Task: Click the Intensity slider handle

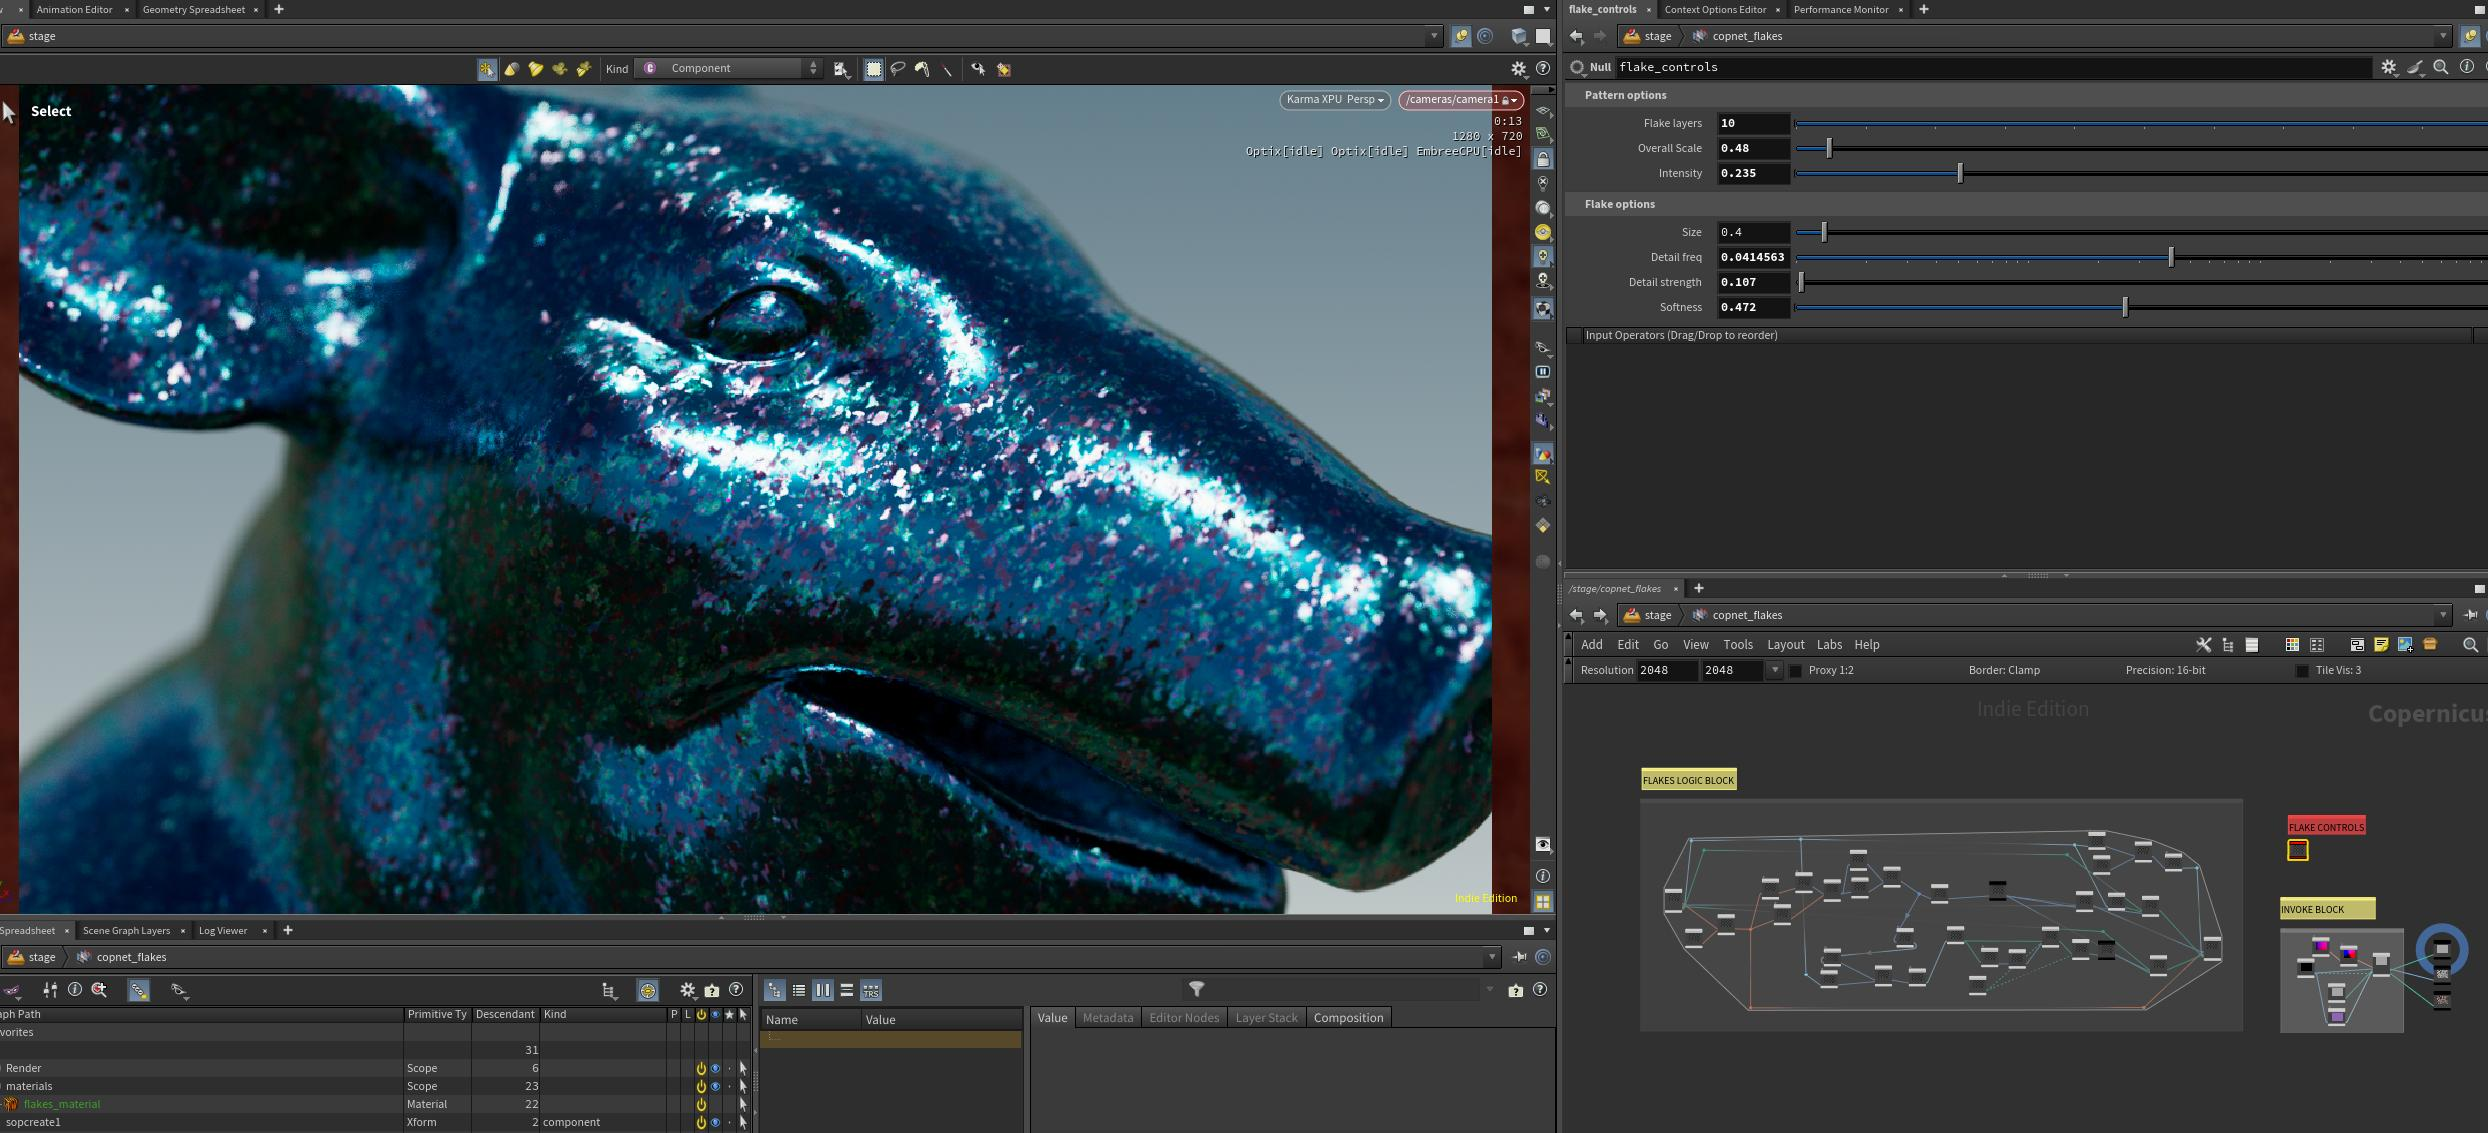Action: coord(1960,173)
